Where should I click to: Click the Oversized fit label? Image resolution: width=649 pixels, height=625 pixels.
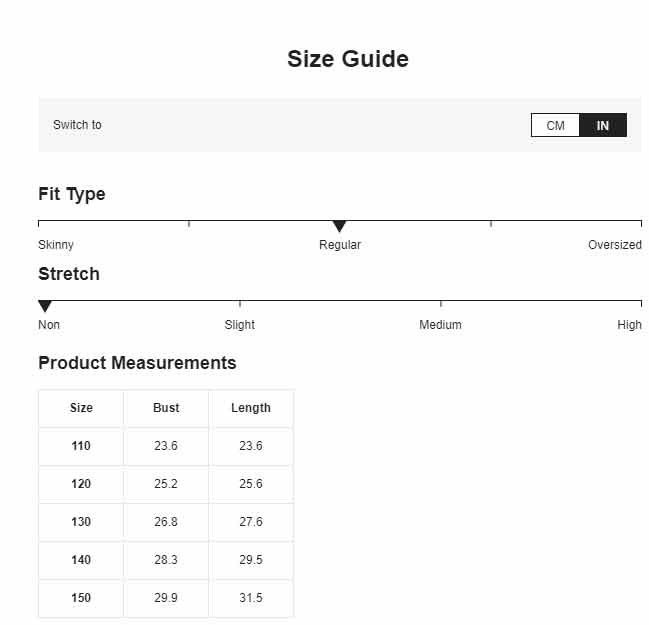tap(614, 245)
